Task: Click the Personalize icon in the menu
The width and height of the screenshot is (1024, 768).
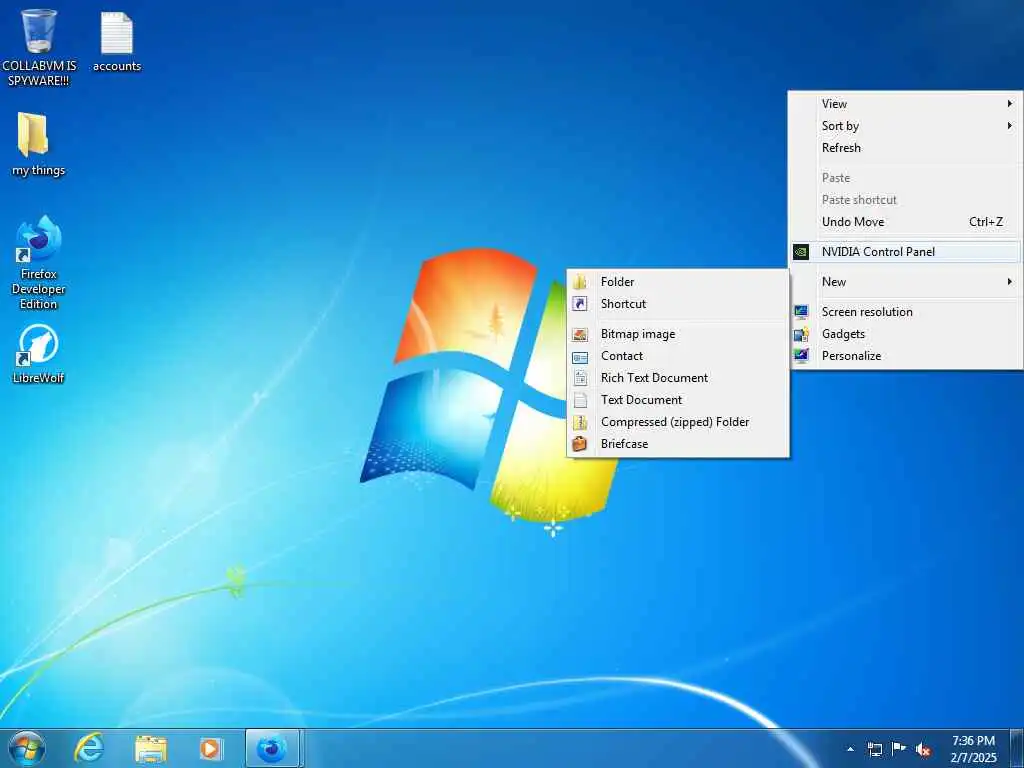Action: [x=801, y=357]
